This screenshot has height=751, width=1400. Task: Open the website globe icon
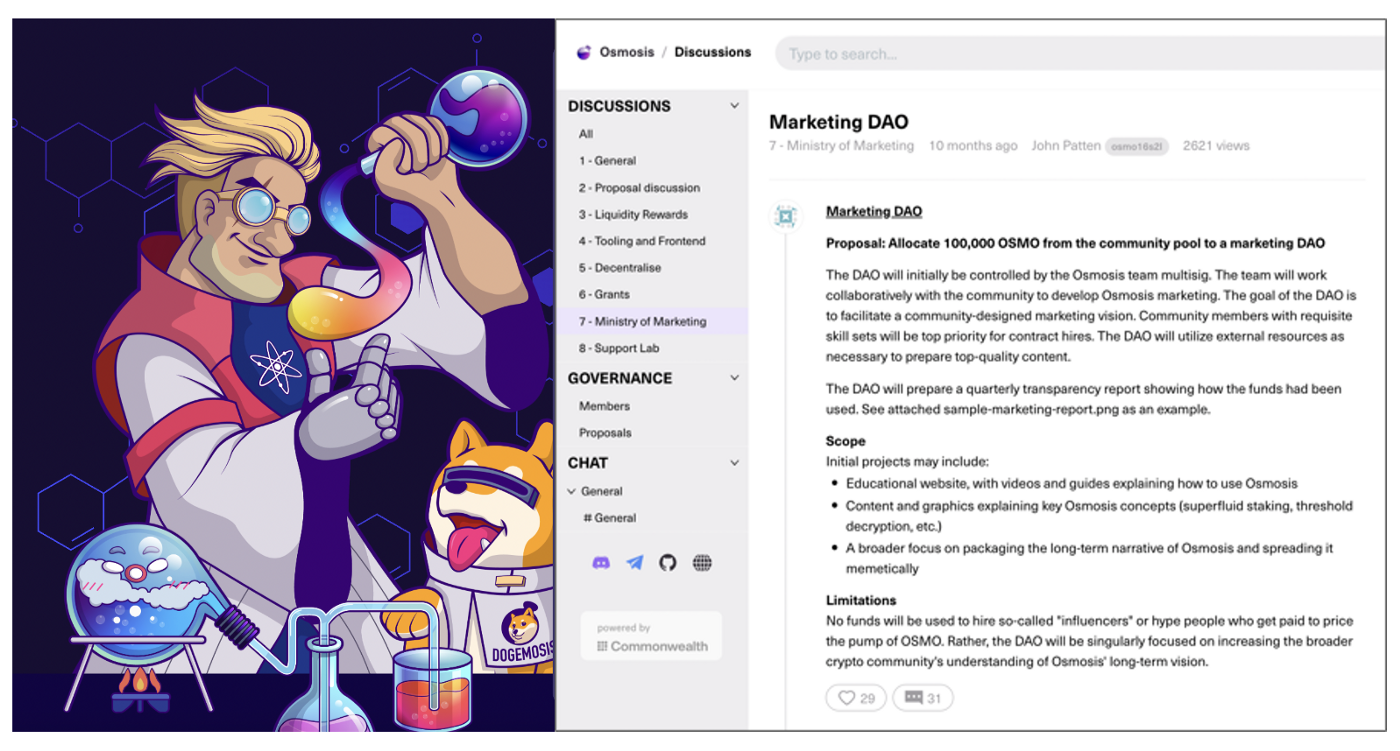pos(702,563)
